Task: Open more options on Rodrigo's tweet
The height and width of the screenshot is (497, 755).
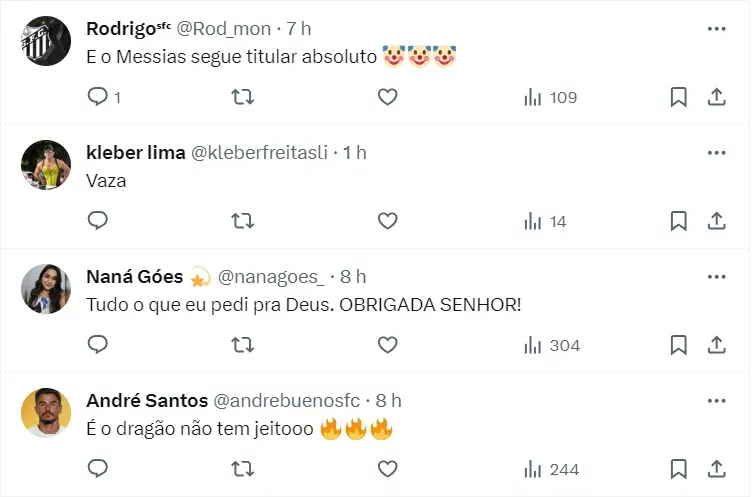Action: [x=716, y=28]
